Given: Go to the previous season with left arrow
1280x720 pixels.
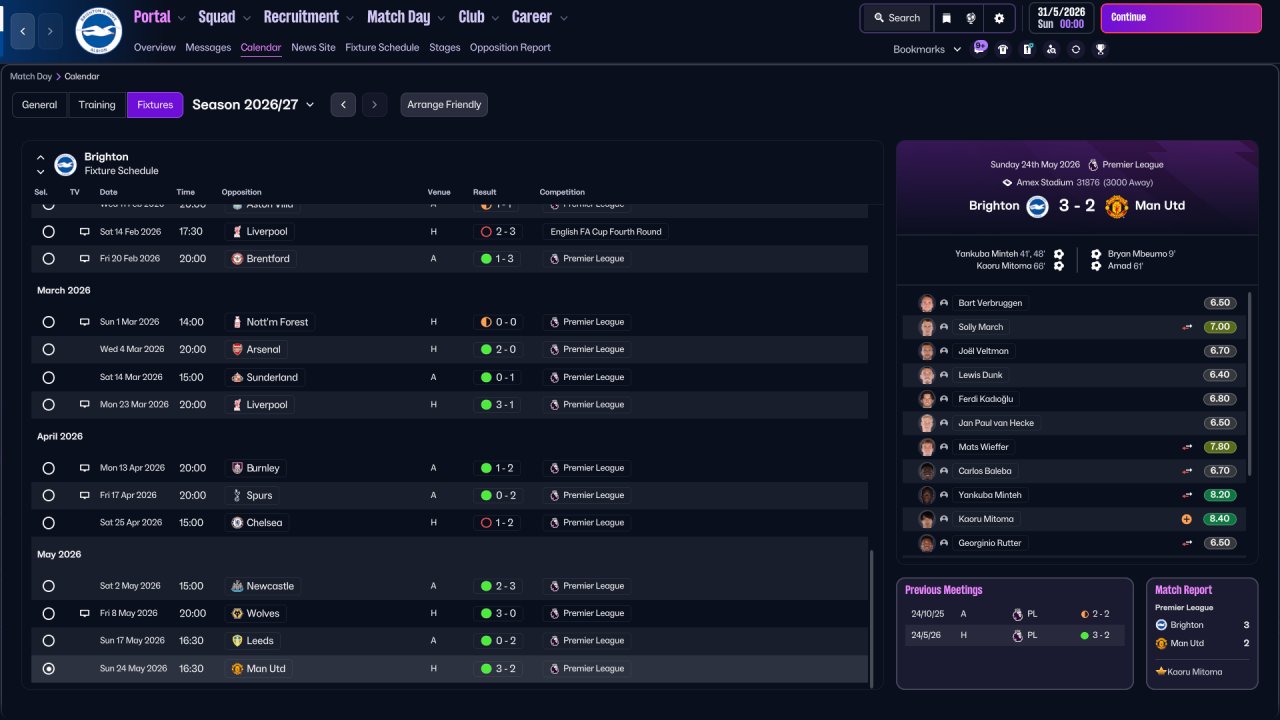Looking at the screenshot, I should point(343,105).
